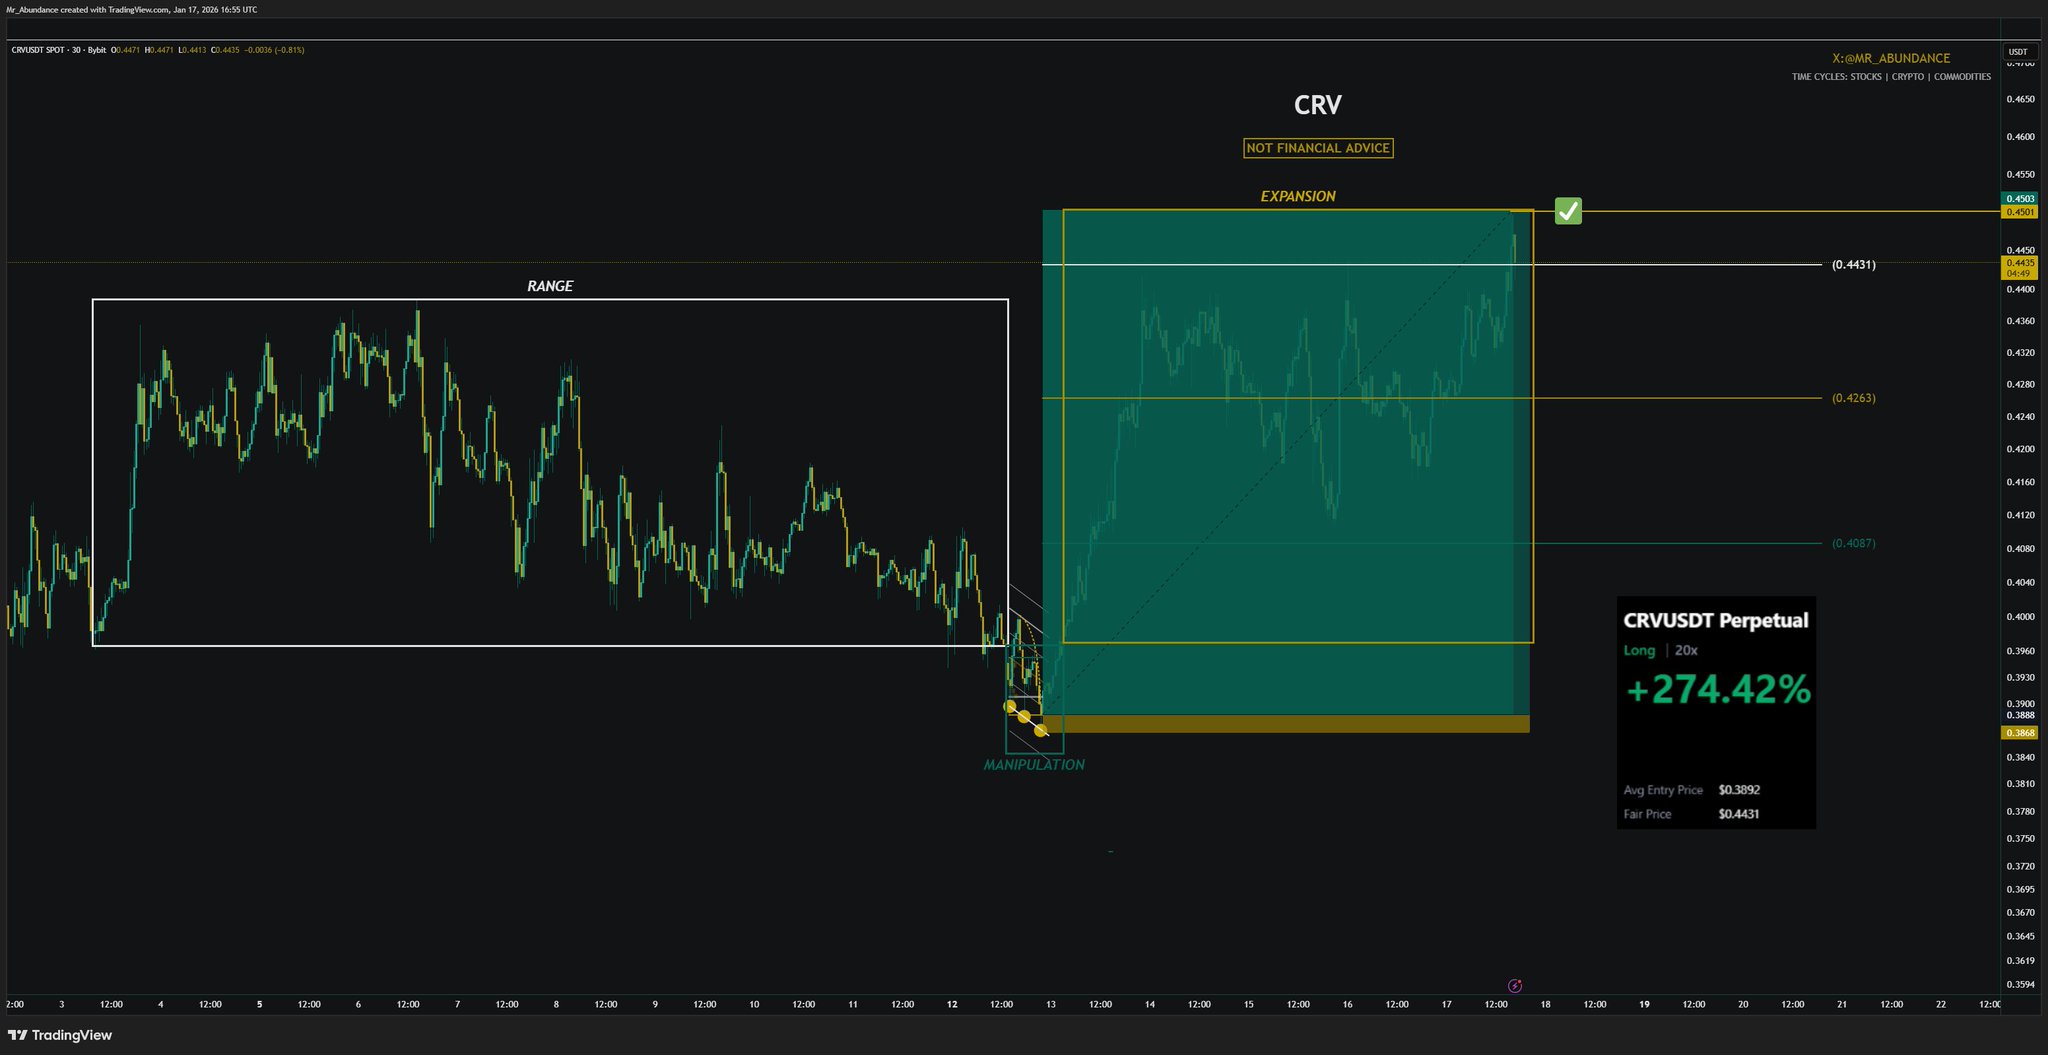Click the +274.42% profit figure on PnL card
Screen dimensions: 2048x1055
click(1716, 690)
